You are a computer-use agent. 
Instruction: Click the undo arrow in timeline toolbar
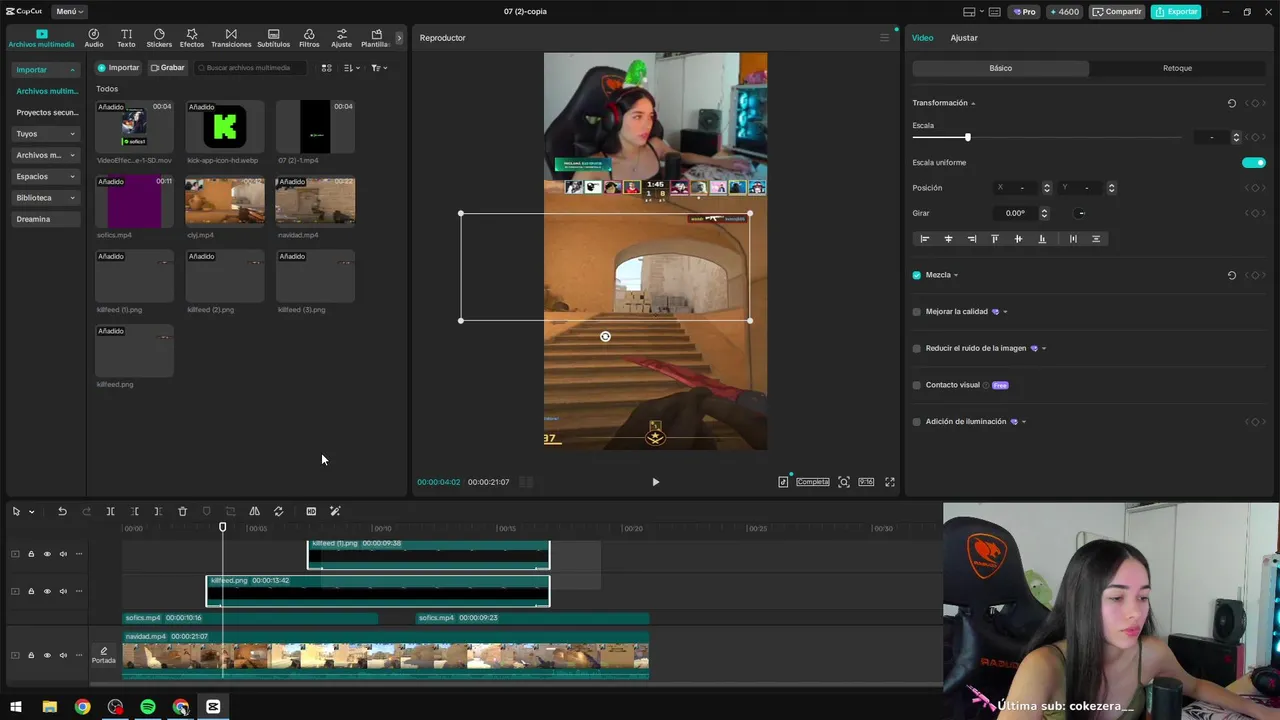pyautogui.click(x=62, y=511)
